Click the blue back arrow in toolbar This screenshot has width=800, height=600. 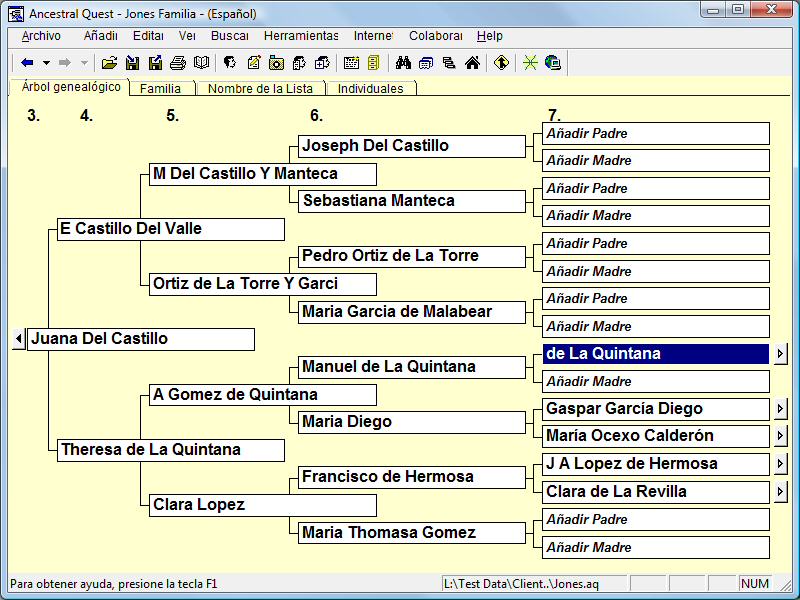click(x=27, y=63)
